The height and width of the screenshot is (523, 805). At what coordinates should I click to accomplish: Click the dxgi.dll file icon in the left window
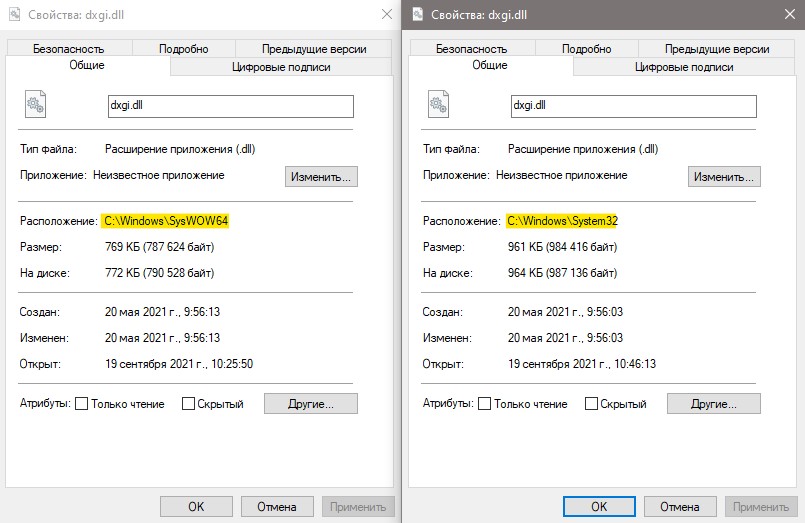35,104
